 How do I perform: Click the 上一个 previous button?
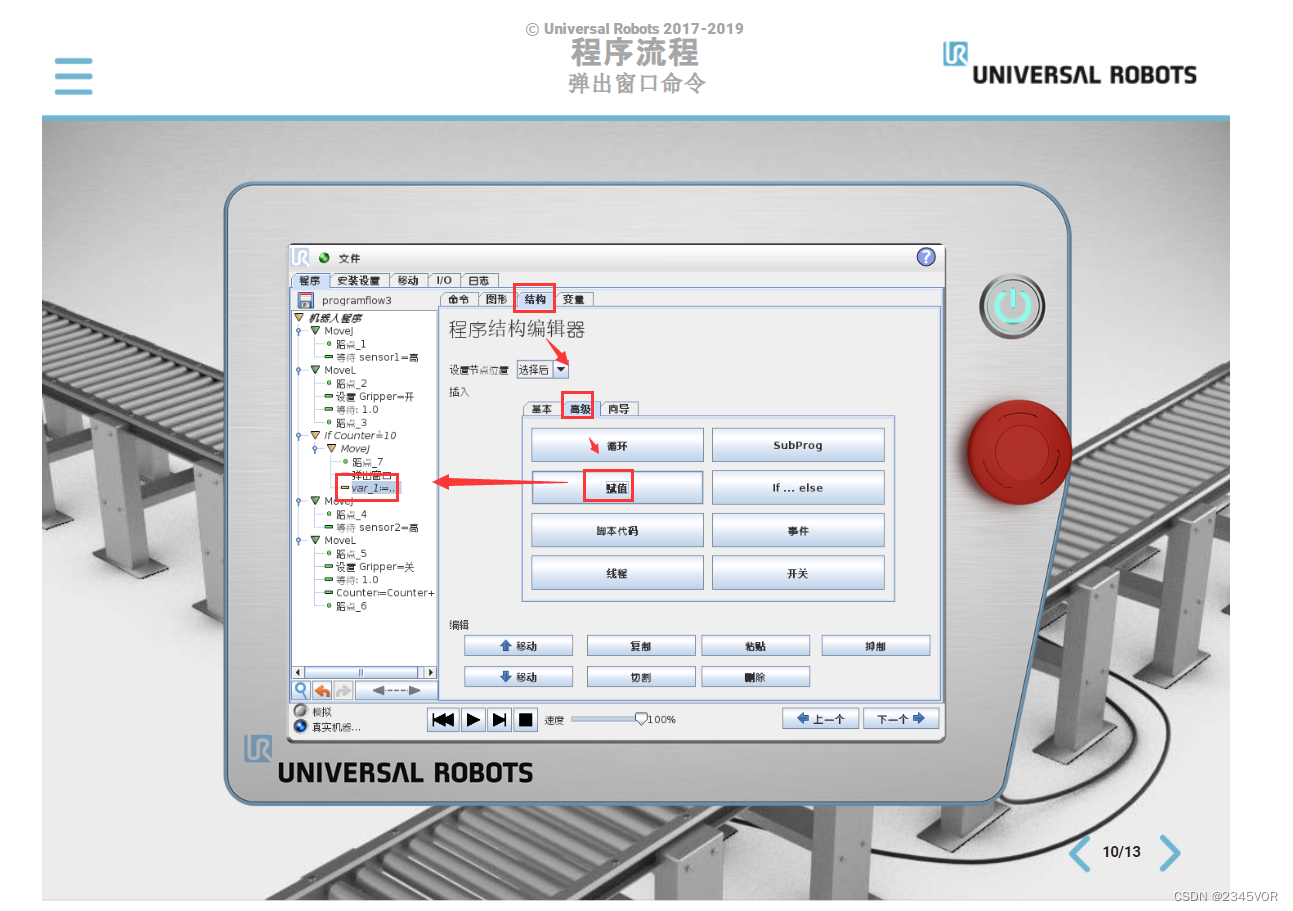[820, 718]
